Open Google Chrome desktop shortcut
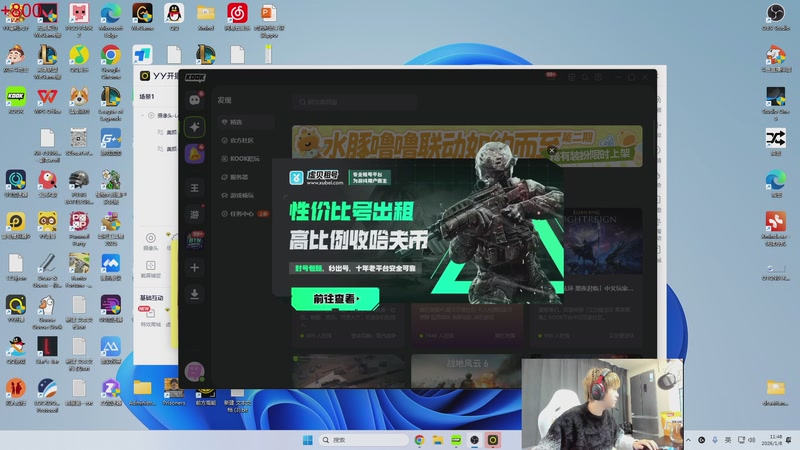800x450 pixels. point(111,61)
